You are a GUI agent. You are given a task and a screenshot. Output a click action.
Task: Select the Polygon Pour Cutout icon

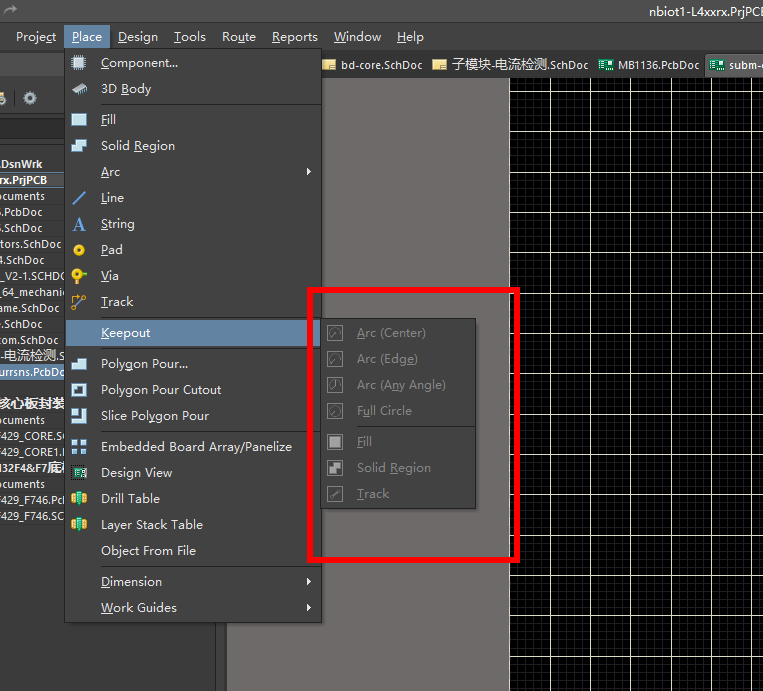tap(79, 390)
